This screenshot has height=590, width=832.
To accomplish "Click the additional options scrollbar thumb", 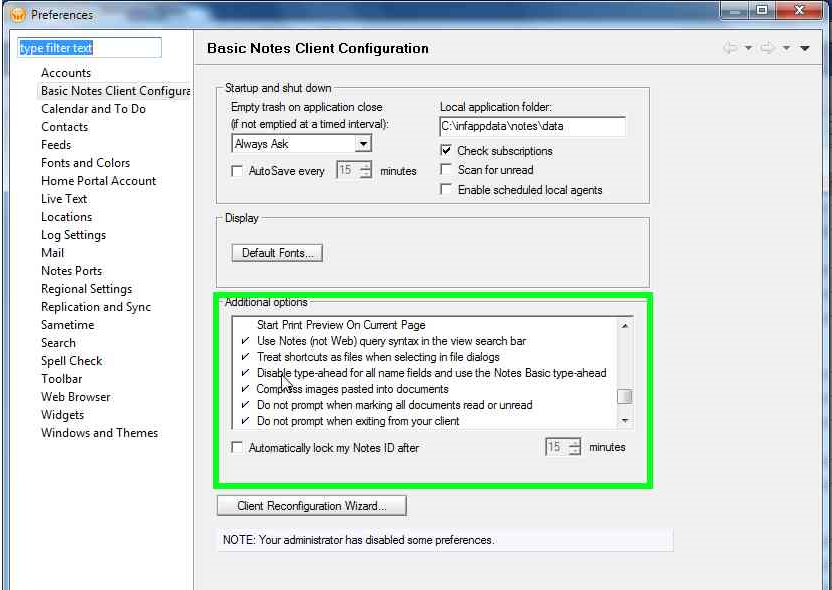I will point(625,396).
